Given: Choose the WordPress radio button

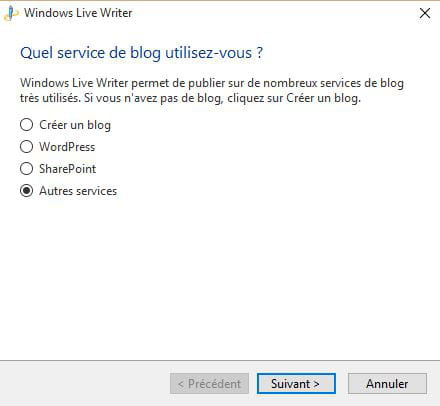Looking at the screenshot, I should [27, 147].
